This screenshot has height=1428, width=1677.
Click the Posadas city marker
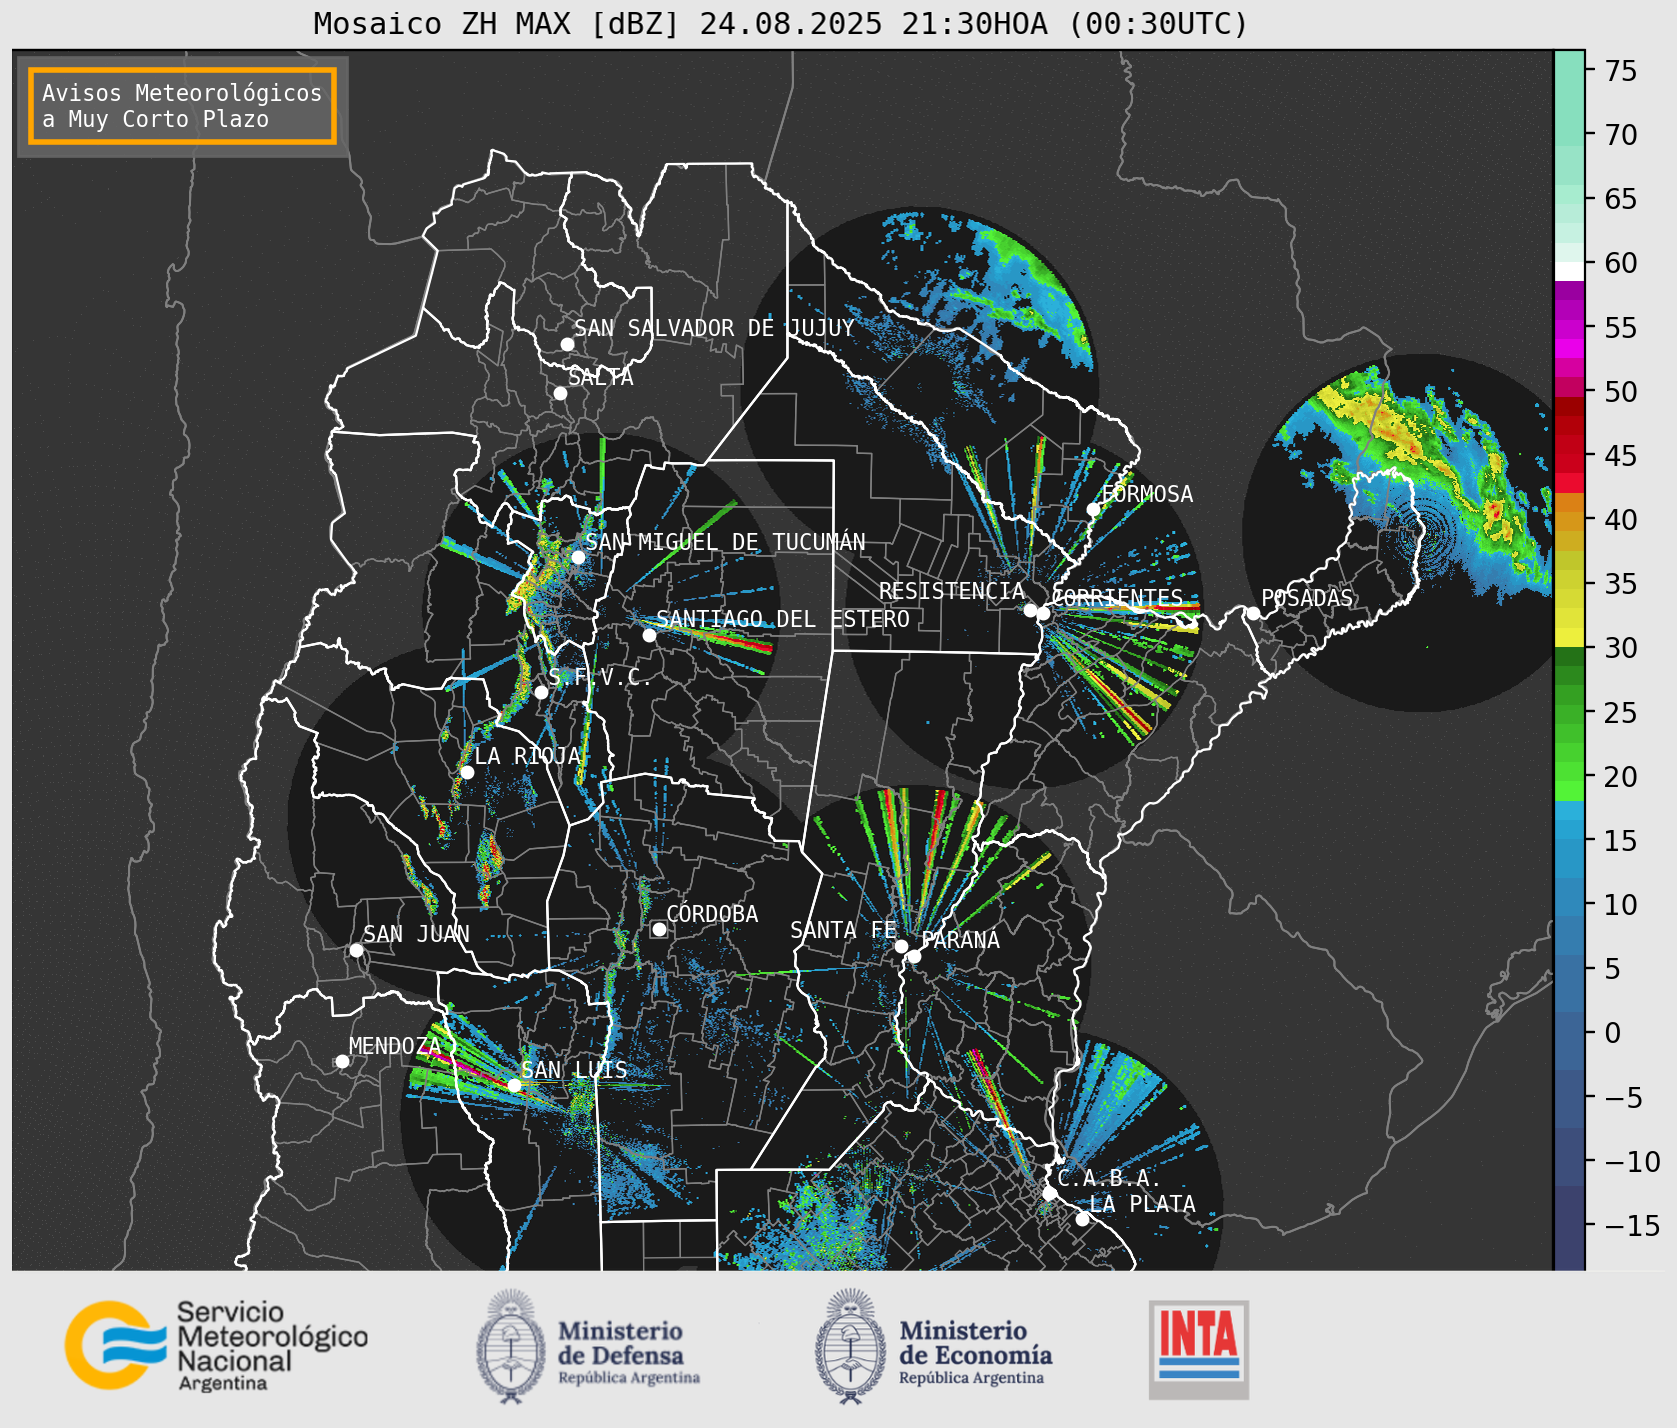tap(1253, 613)
